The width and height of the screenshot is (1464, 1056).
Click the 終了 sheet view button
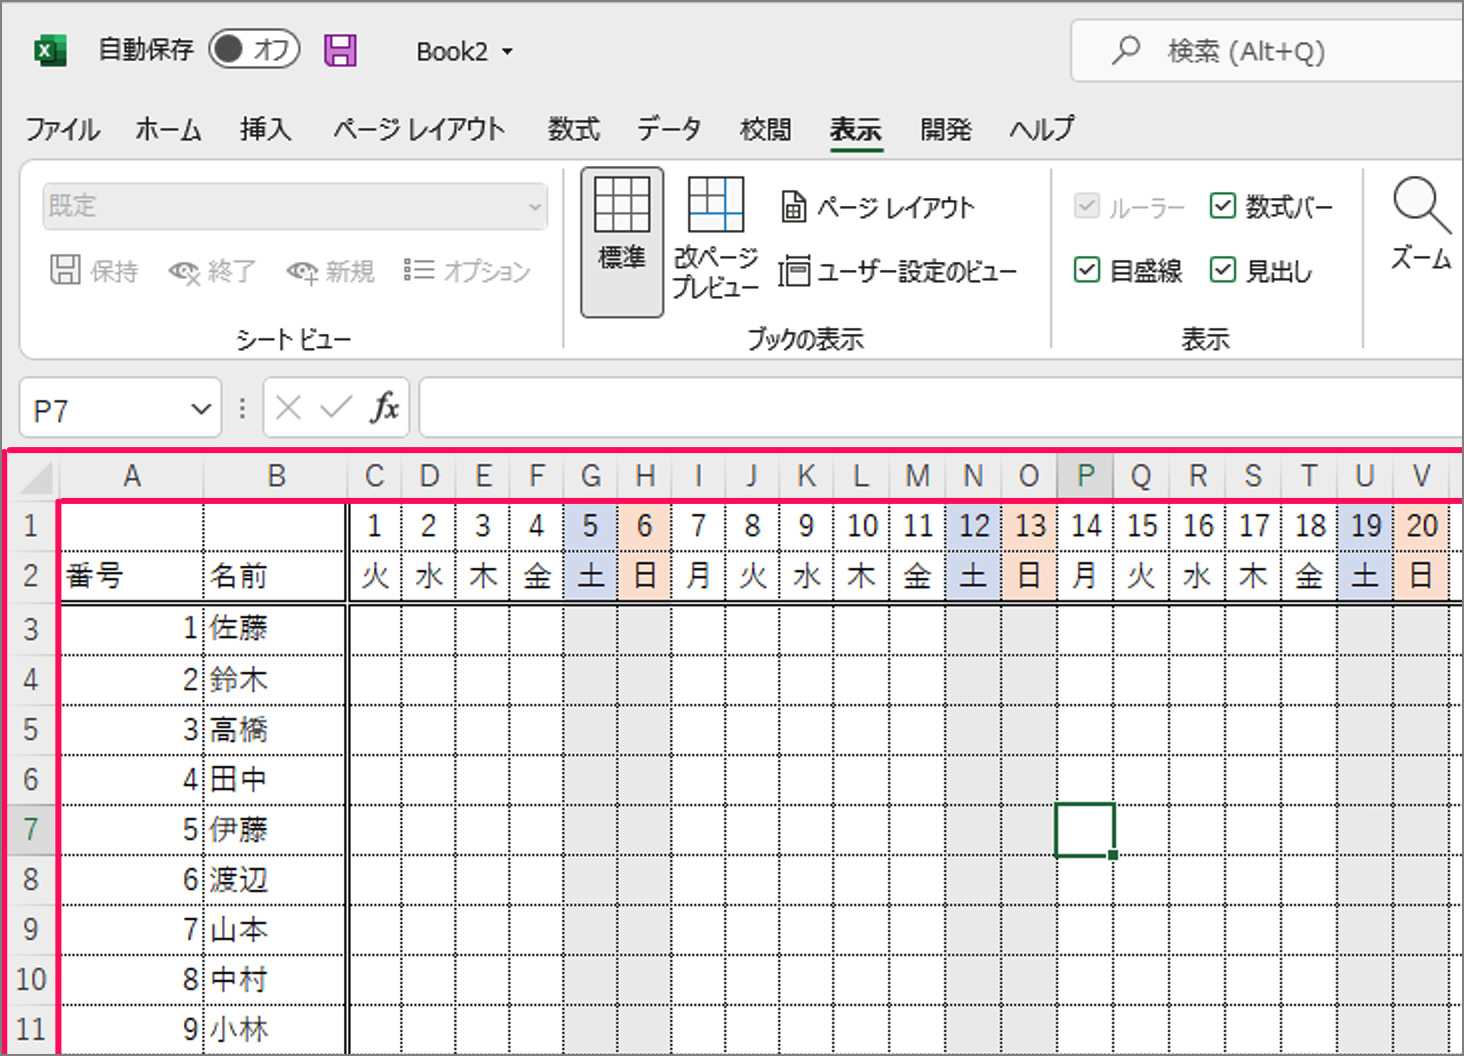tap(212, 270)
